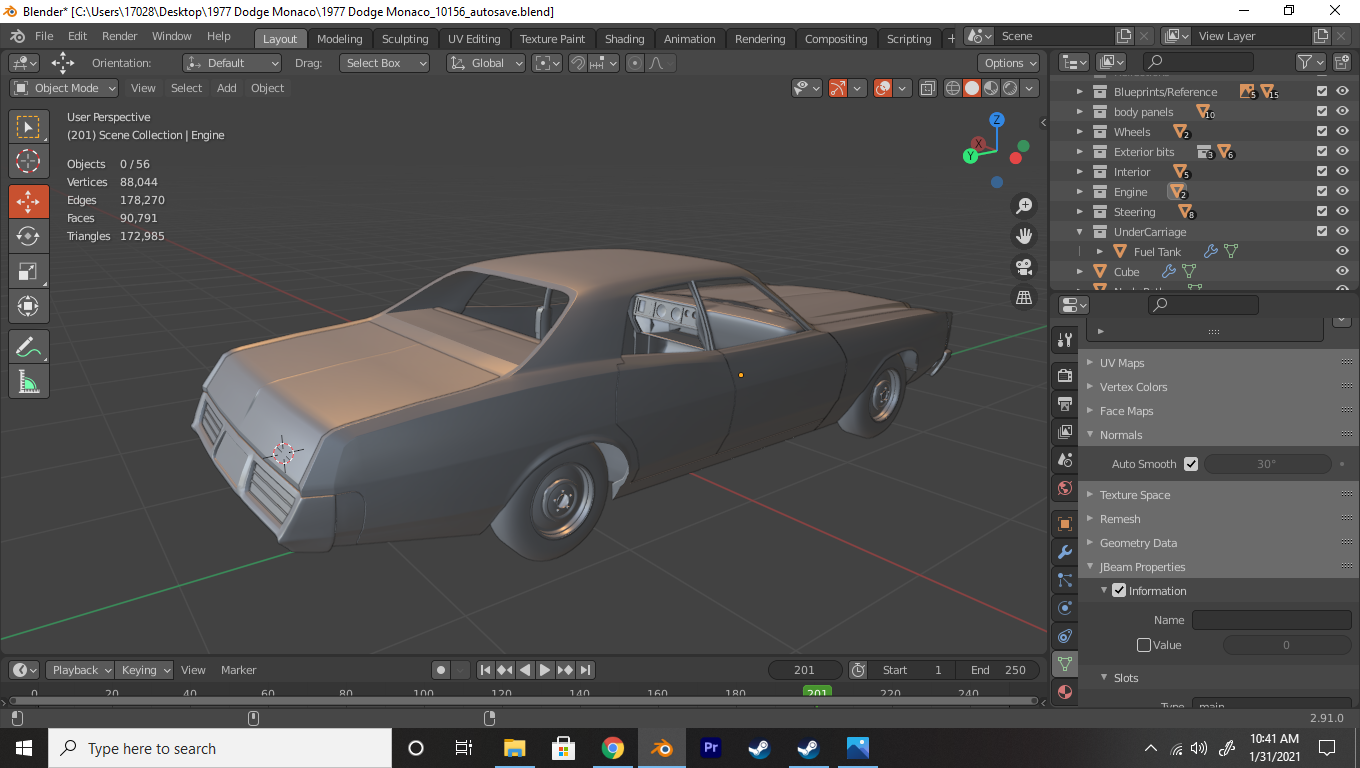Expand the Geometry Data panel
1360x768 pixels.
tap(1138, 543)
